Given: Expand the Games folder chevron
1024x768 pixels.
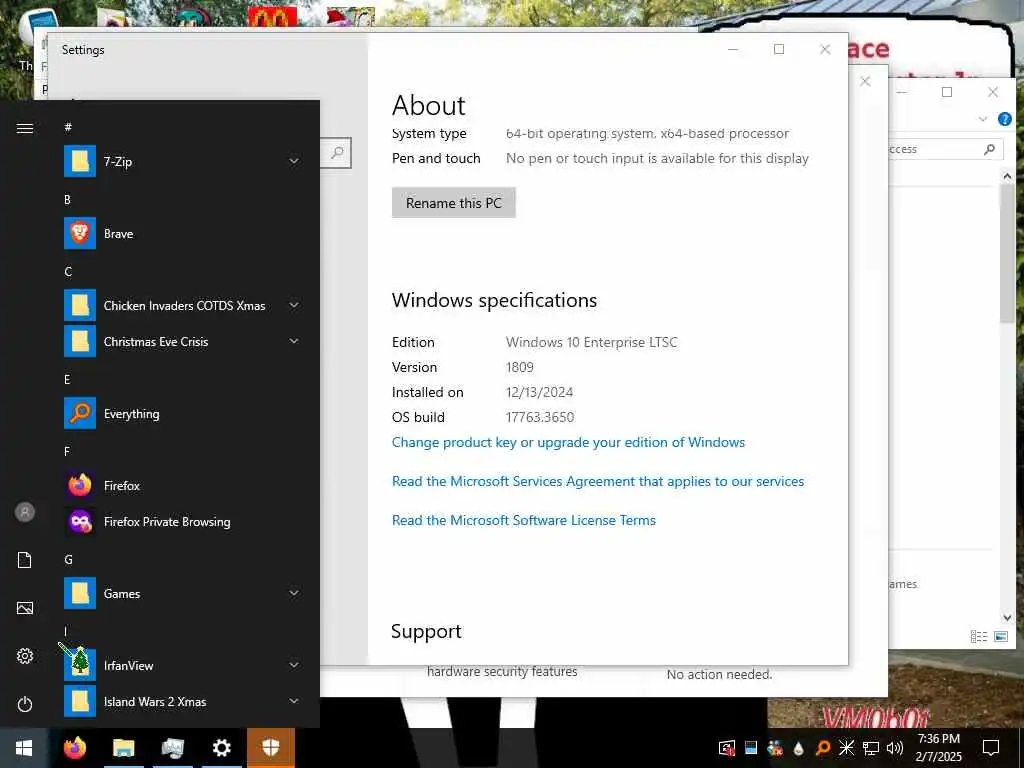Looking at the screenshot, I should [294, 593].
